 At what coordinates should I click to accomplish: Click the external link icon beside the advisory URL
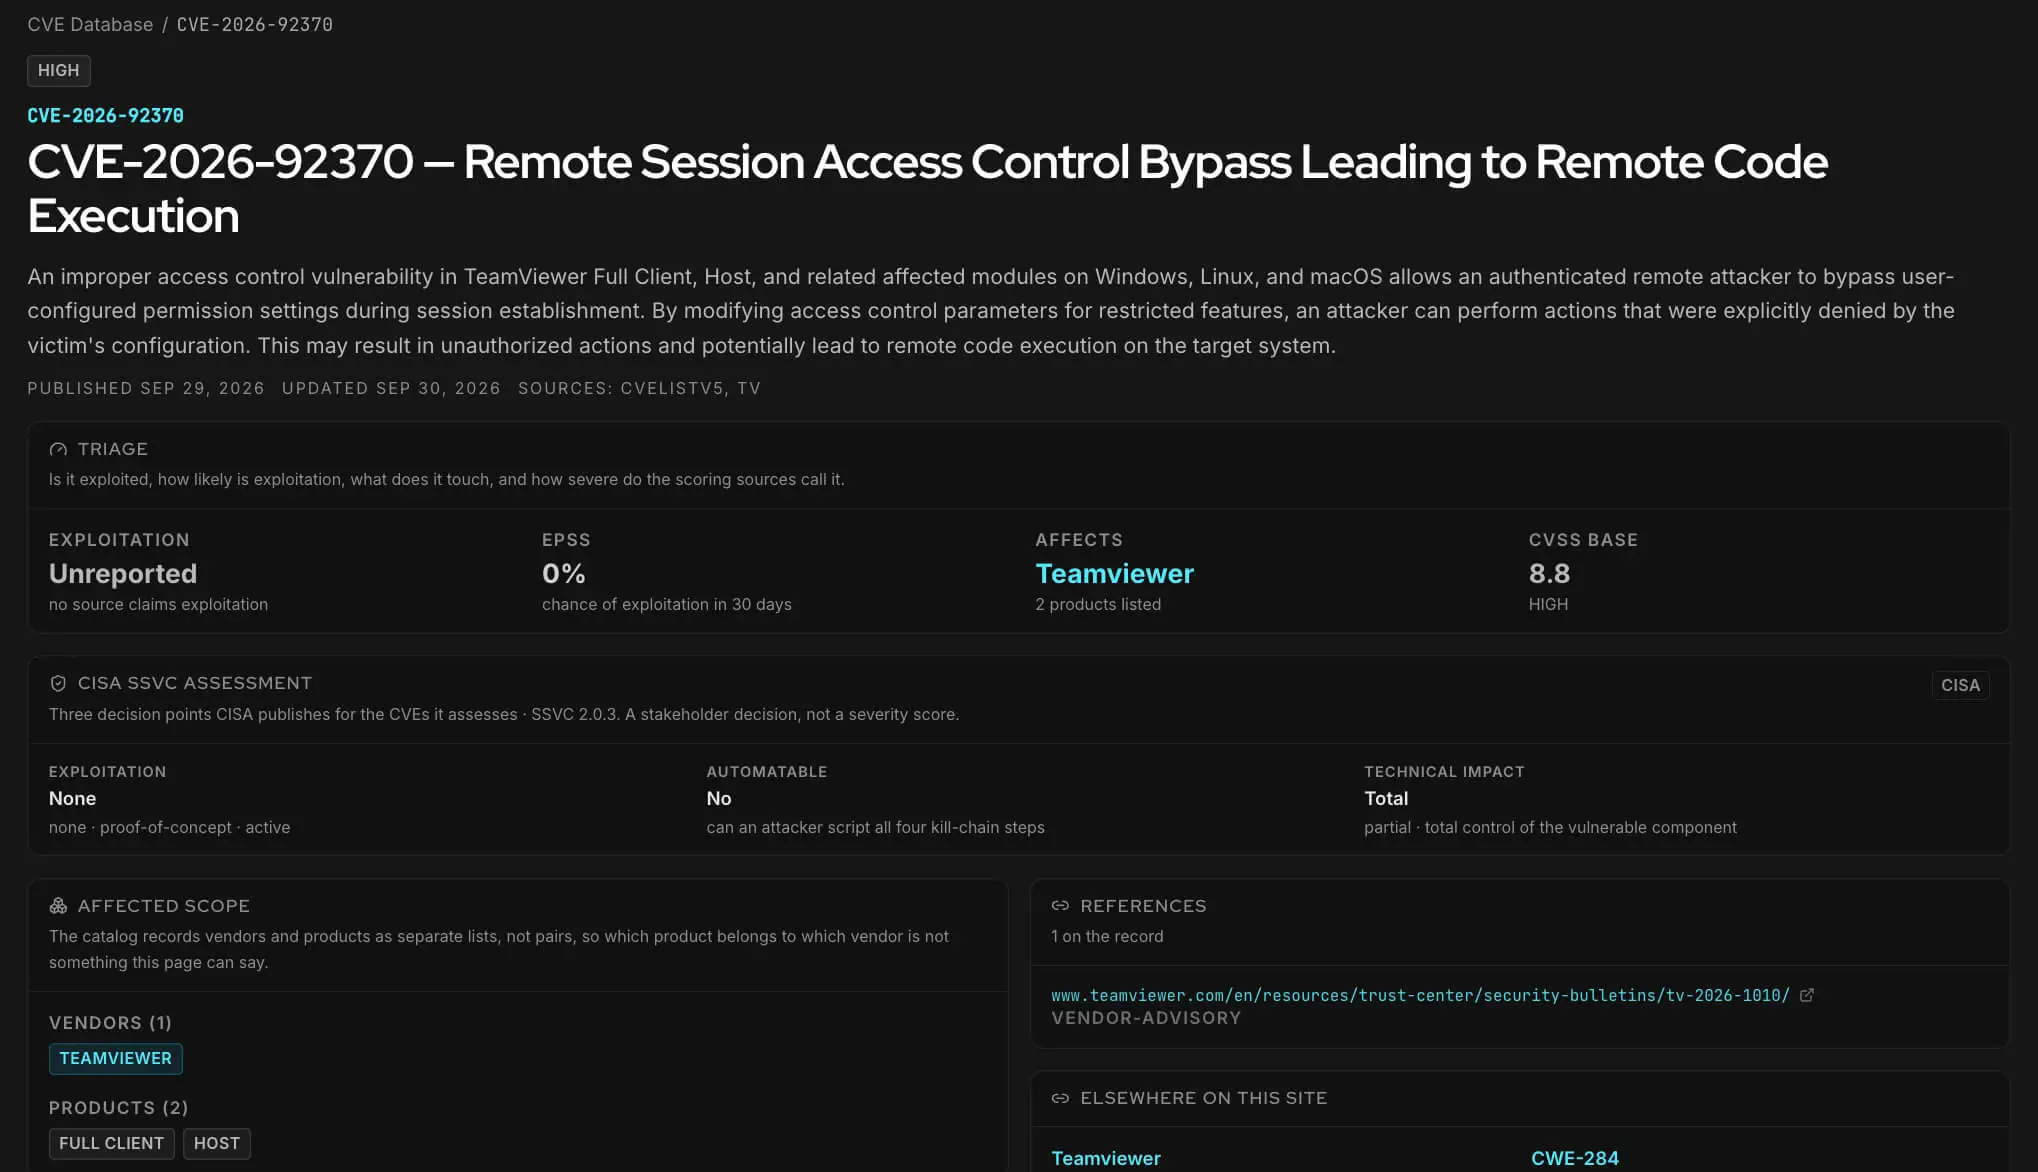click(1807, 995)
